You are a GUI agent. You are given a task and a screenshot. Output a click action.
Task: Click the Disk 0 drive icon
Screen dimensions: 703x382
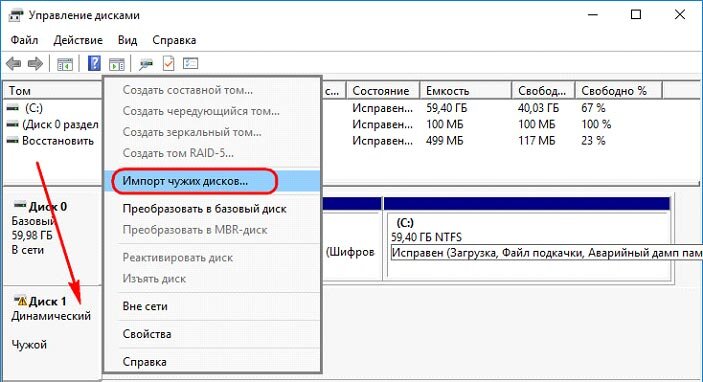coord(20,205)
